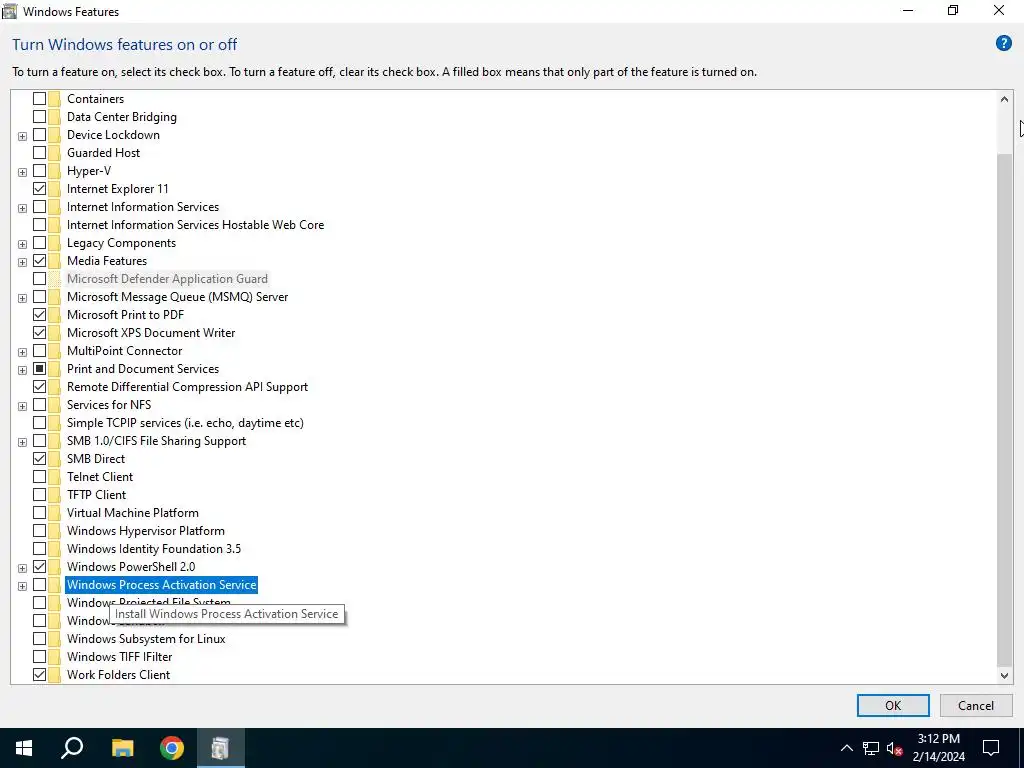1024x768 pixels.
Task: Enable the Containers checkbox
Action: click(39, 99)
